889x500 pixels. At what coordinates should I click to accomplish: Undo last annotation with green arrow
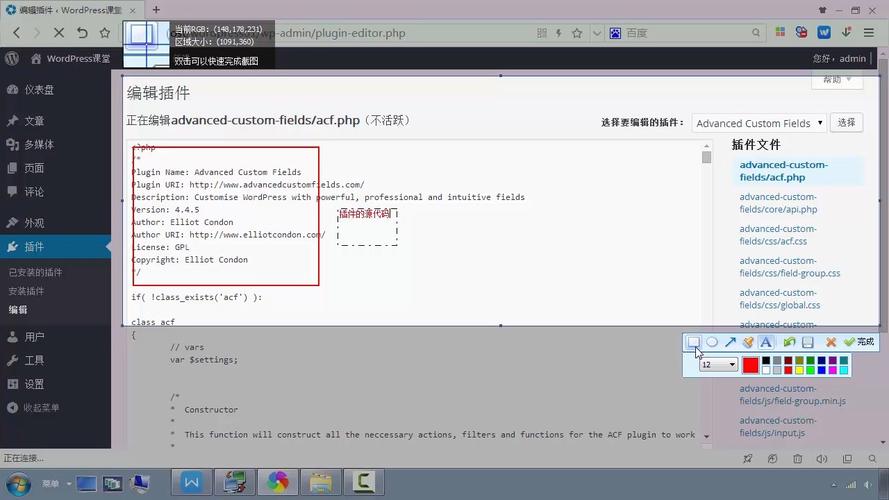[x=789, y=342]
